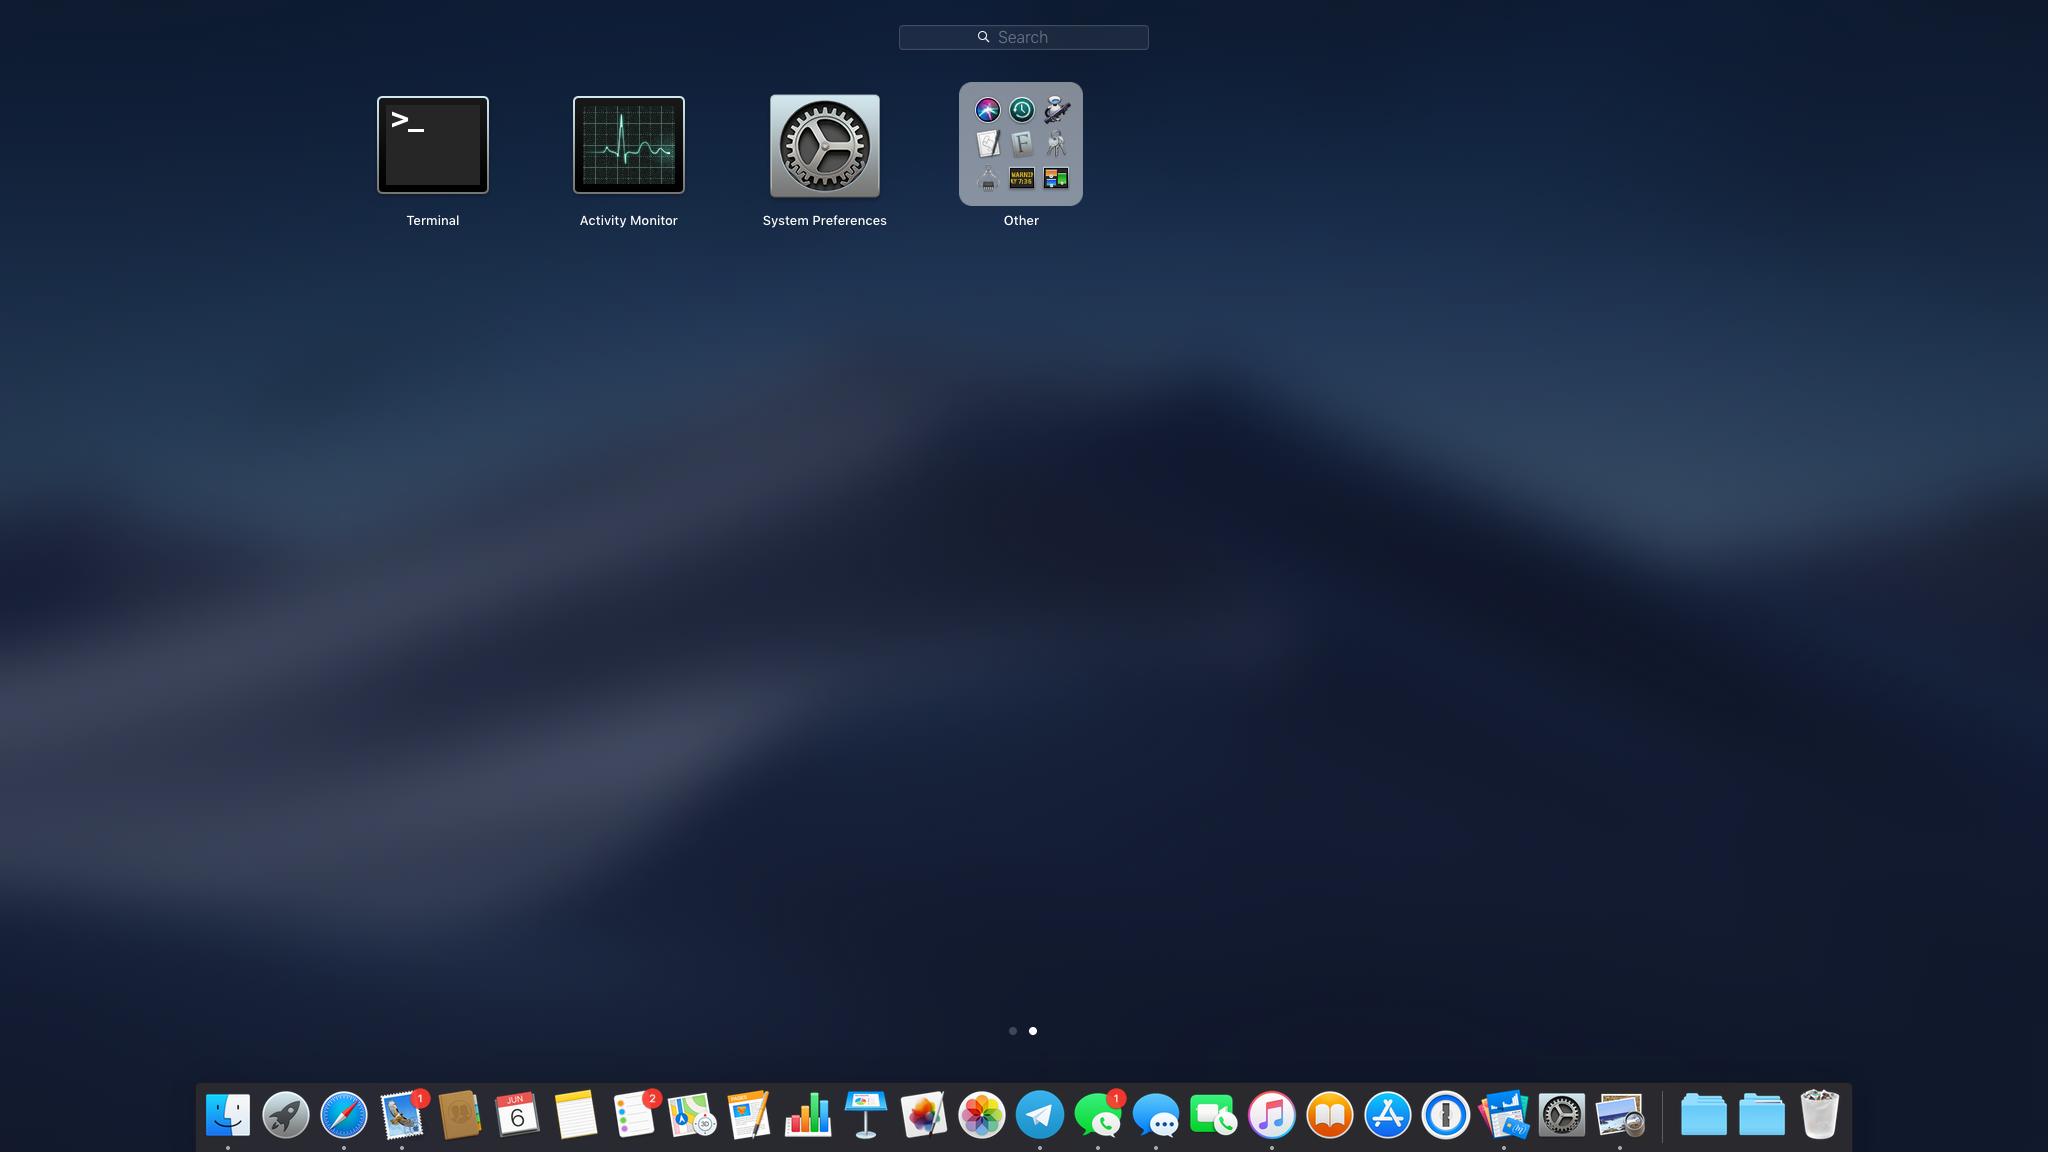Launch the Terminal app from Launchpad
The width and height of the screenshot is (2048, 1152).
pyautogui.click(x=432, y=146)
